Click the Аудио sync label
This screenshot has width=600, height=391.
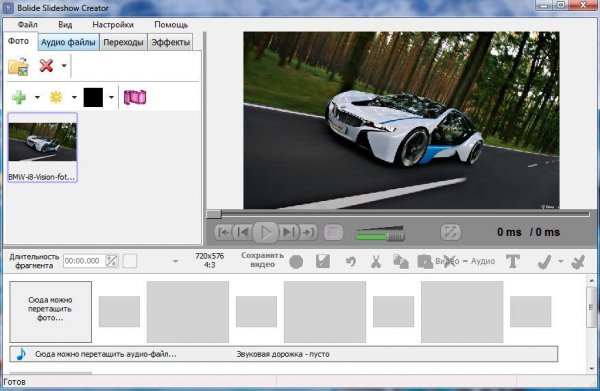[x=483, y=261]
